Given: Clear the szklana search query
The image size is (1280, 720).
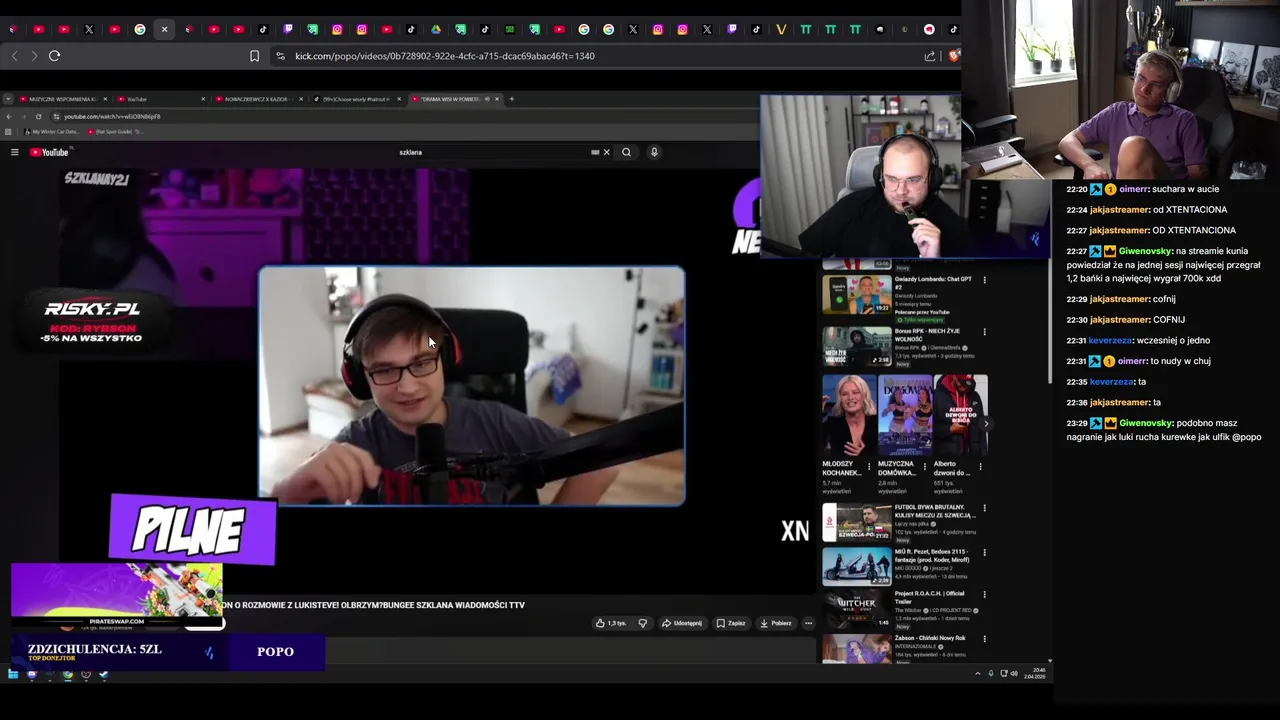Looking at the screenshot, I should 606,152.
